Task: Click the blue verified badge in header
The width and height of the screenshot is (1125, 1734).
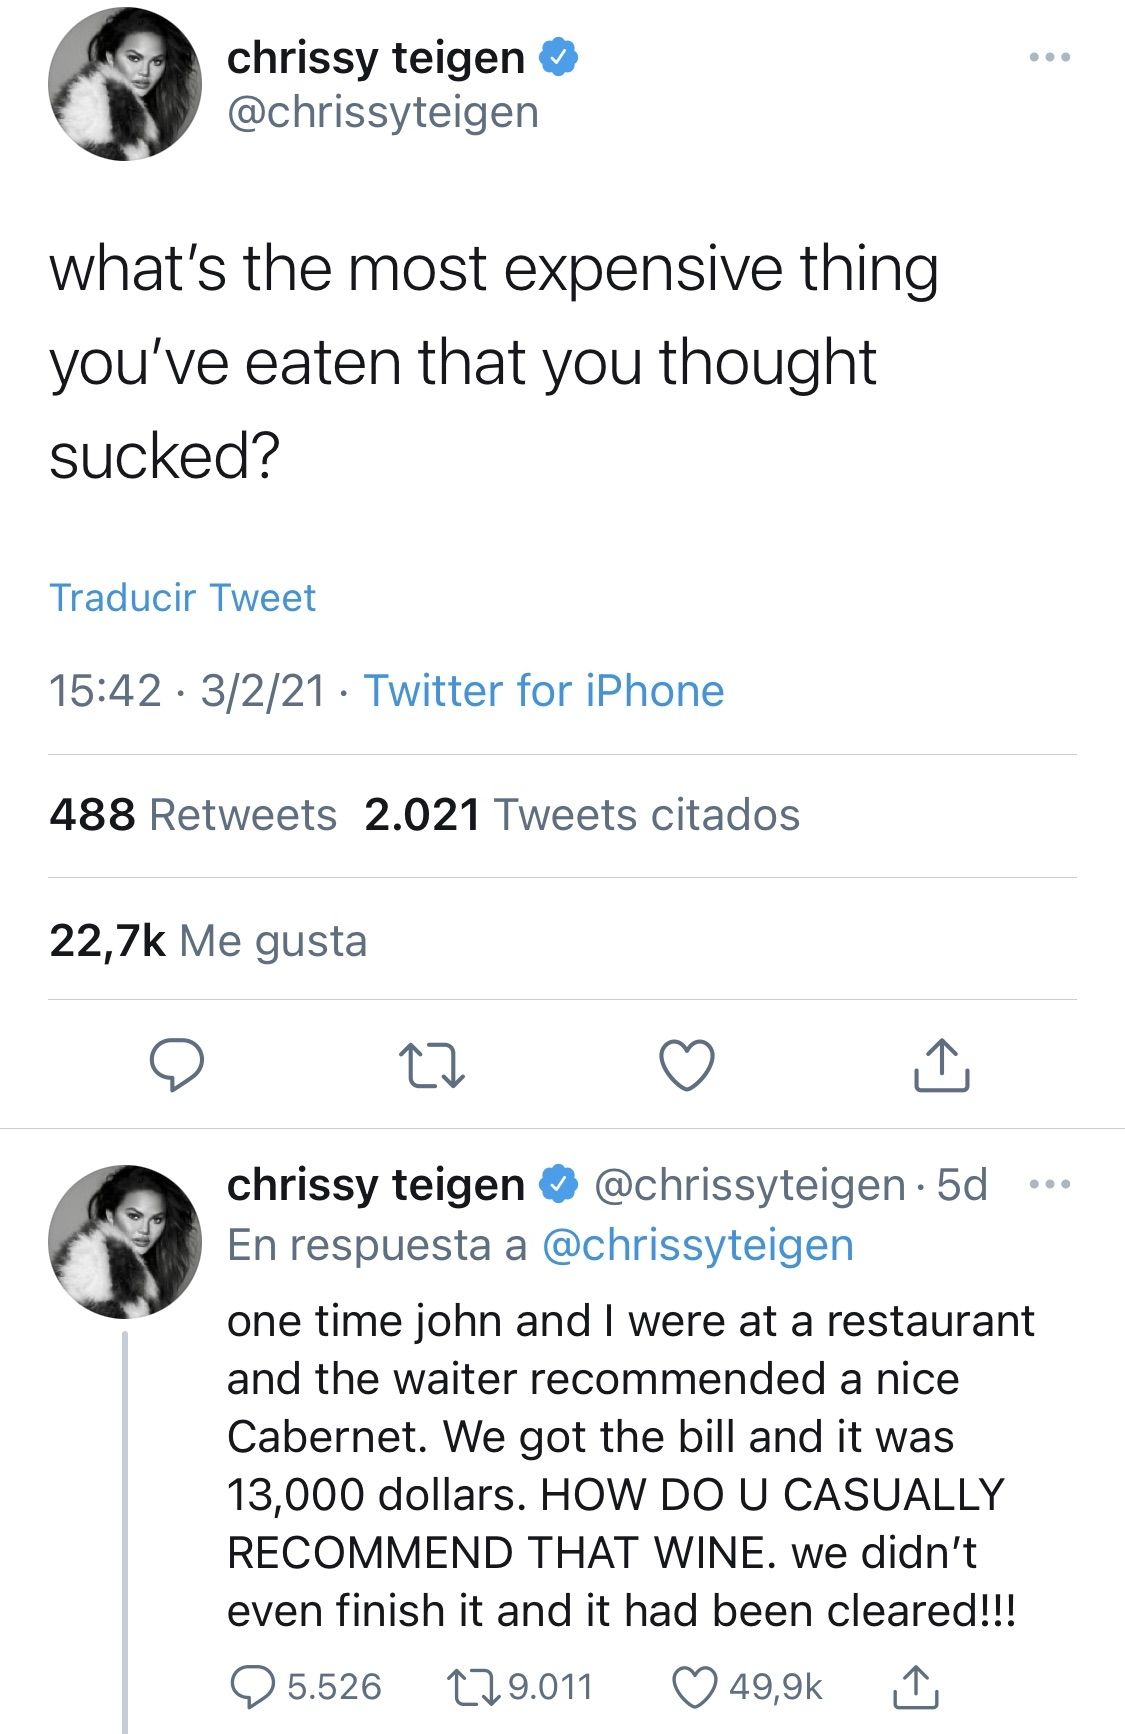Action: pos(559,58)
